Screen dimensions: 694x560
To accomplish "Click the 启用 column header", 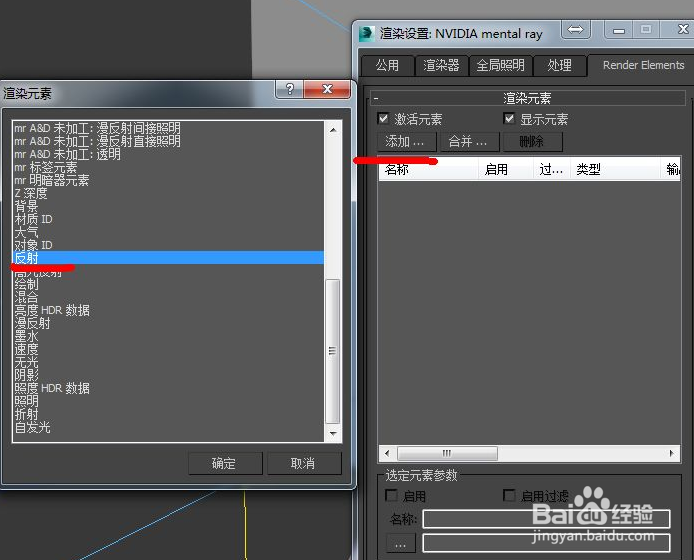I will point(506,169).
